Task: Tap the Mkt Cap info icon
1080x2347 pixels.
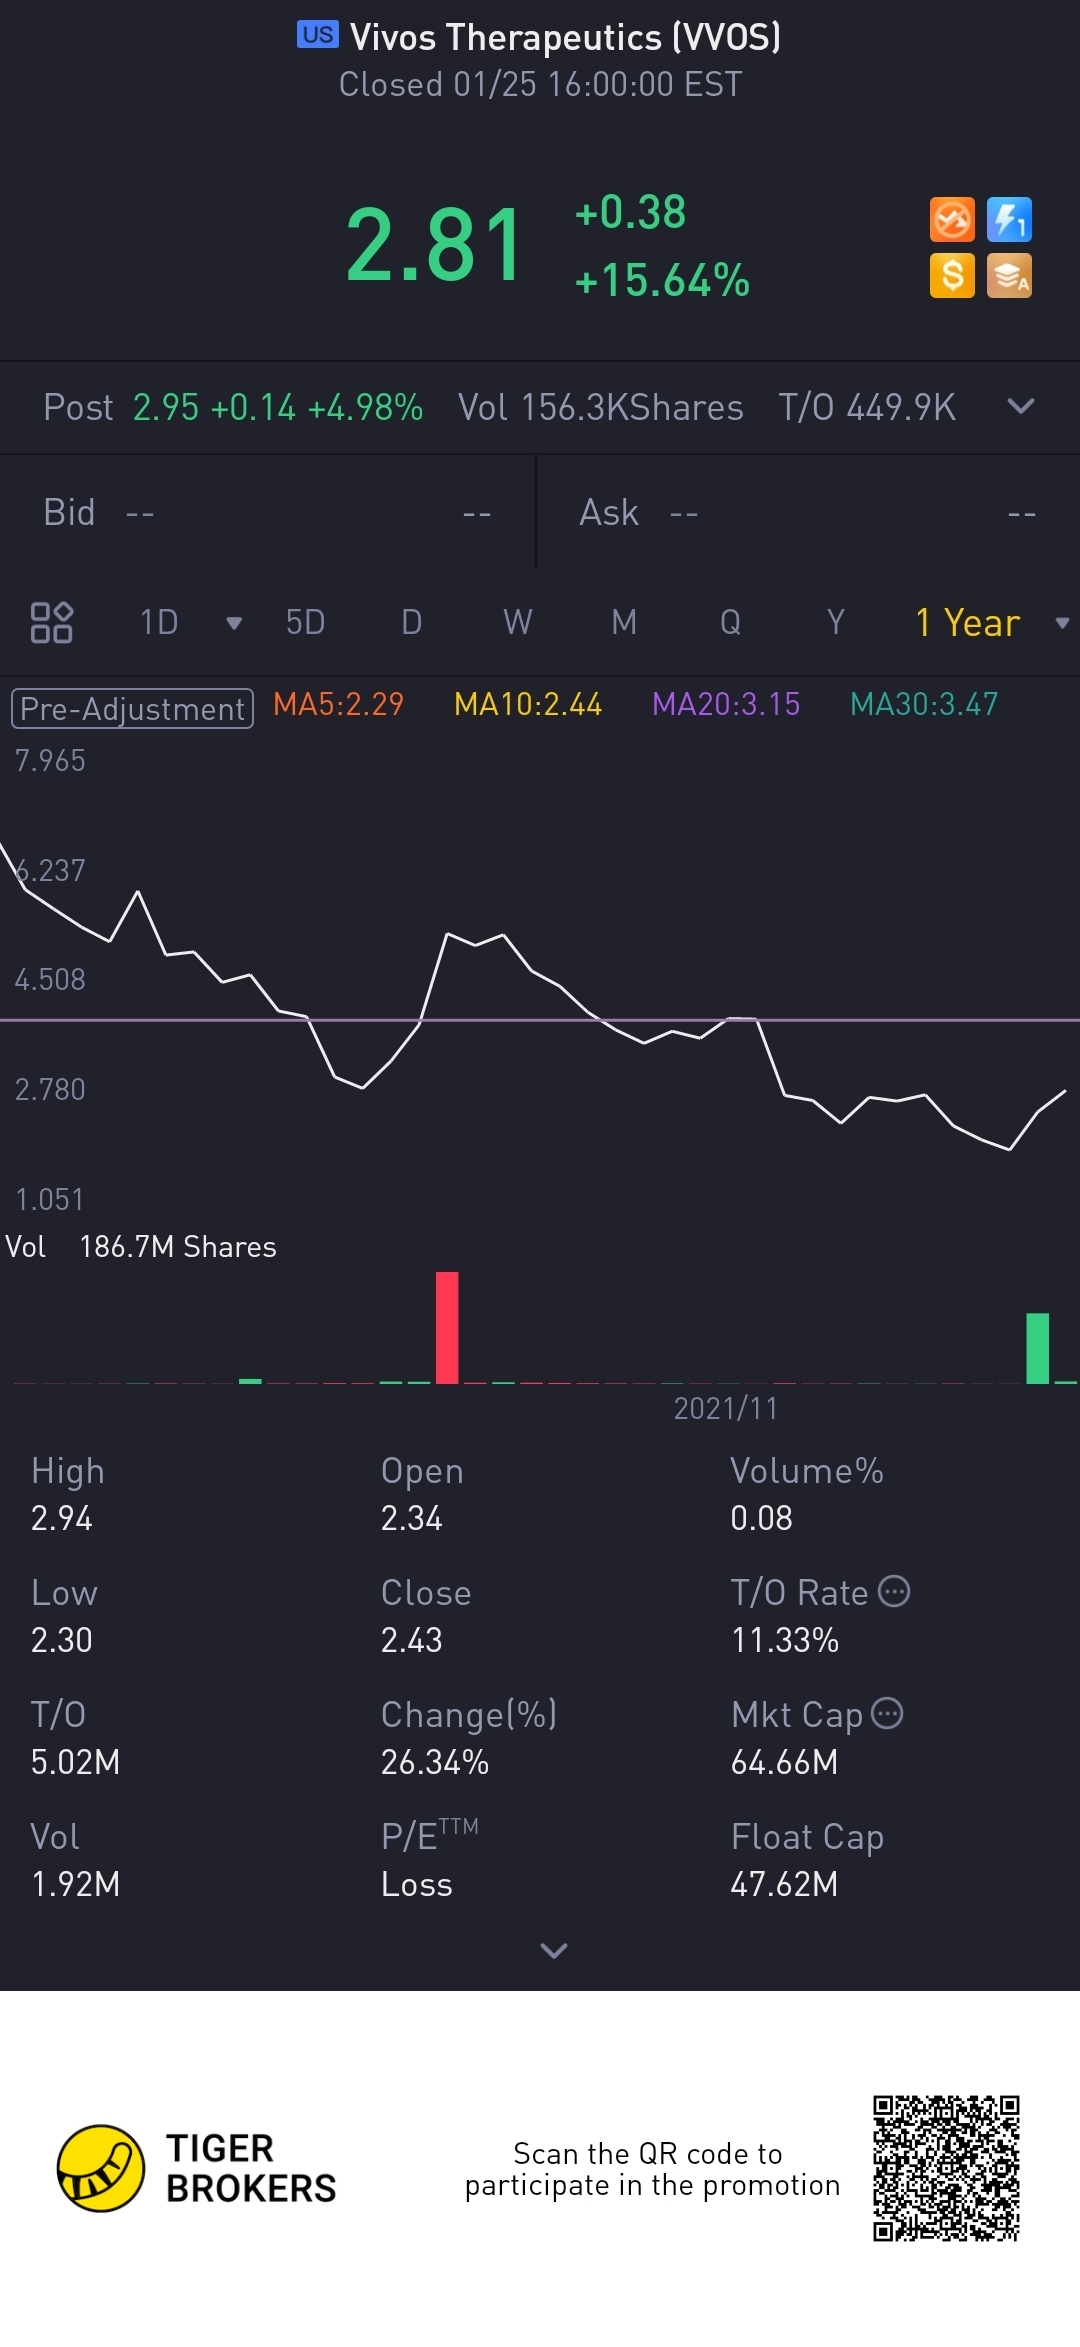Action: tap(887, 1713)
